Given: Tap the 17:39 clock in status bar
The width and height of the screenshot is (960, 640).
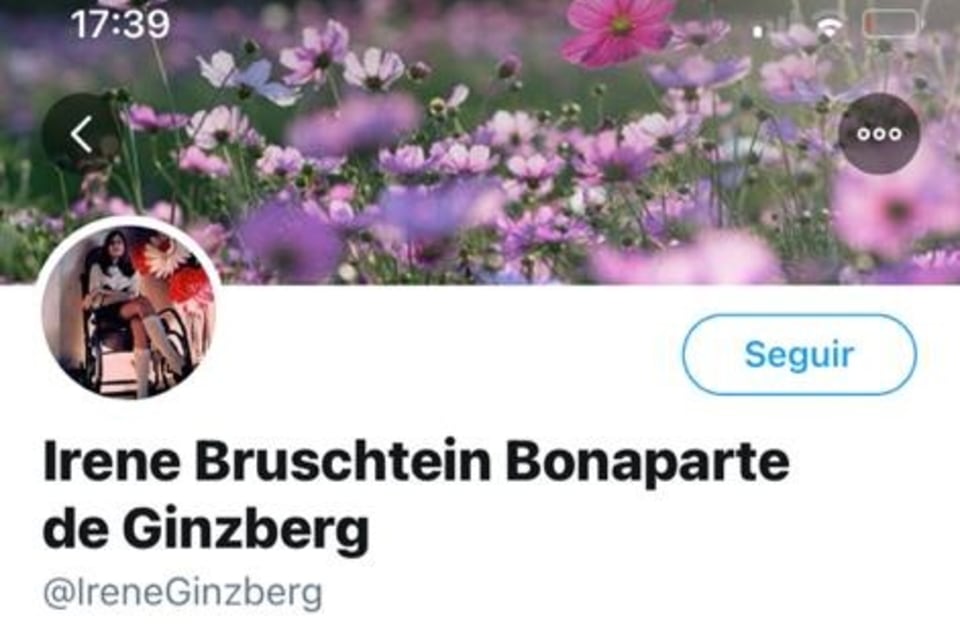Looking at the screenshot, I should tap(120, 24).
